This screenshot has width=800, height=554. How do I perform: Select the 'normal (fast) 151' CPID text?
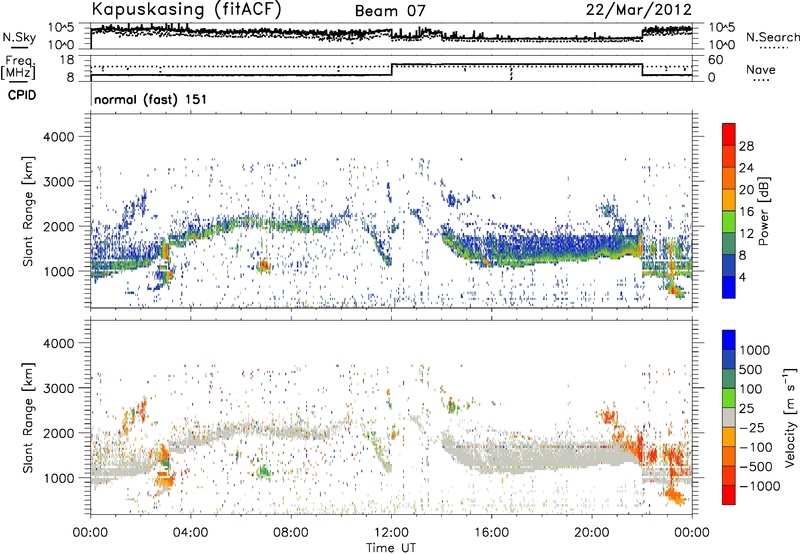(x=151, y=99)
